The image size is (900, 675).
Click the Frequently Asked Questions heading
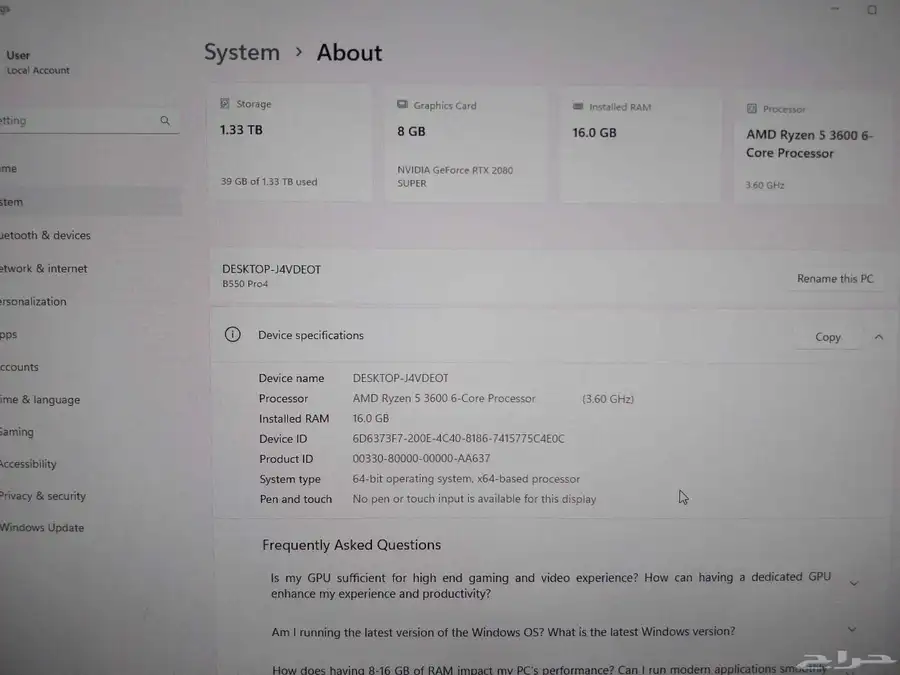click(351, 545)
